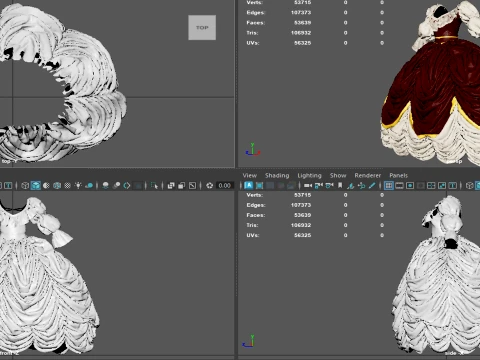Click the exposure icon beside 0.00

click(x=209, y=185)
